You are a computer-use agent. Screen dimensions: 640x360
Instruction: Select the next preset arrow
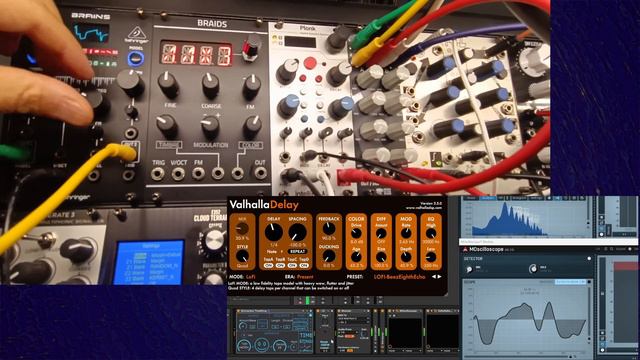coord(439,277)
